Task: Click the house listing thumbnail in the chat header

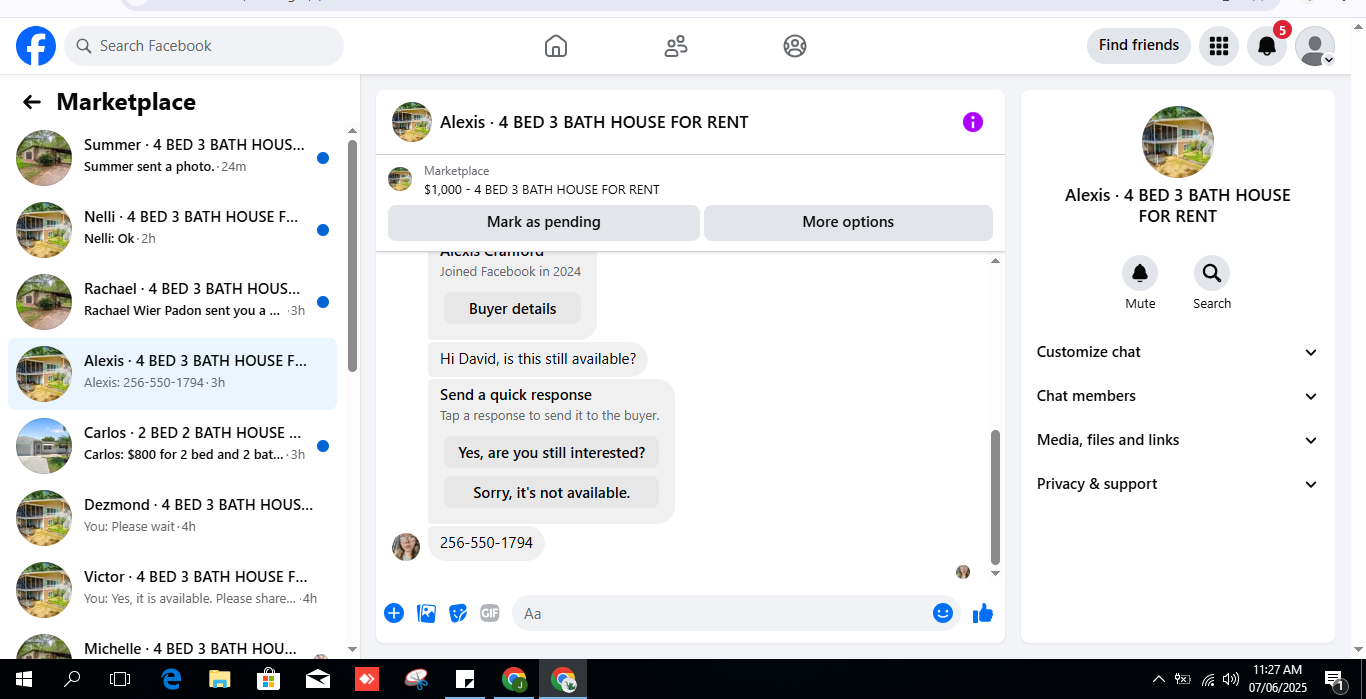Action: [412, 122]
